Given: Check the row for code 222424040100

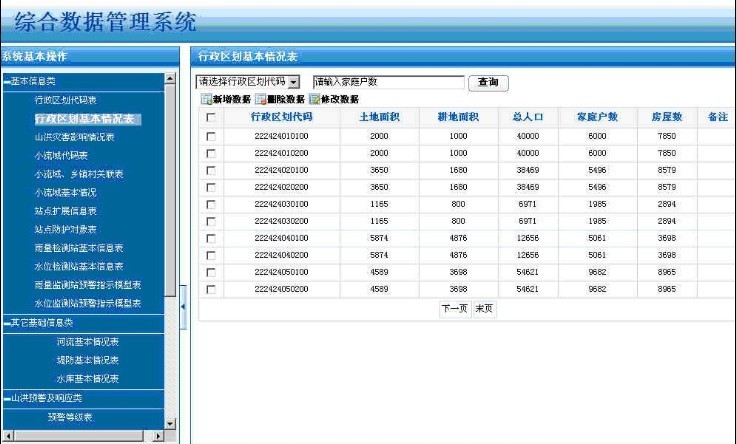Looking at the screenshot, I should coord(211,238).
